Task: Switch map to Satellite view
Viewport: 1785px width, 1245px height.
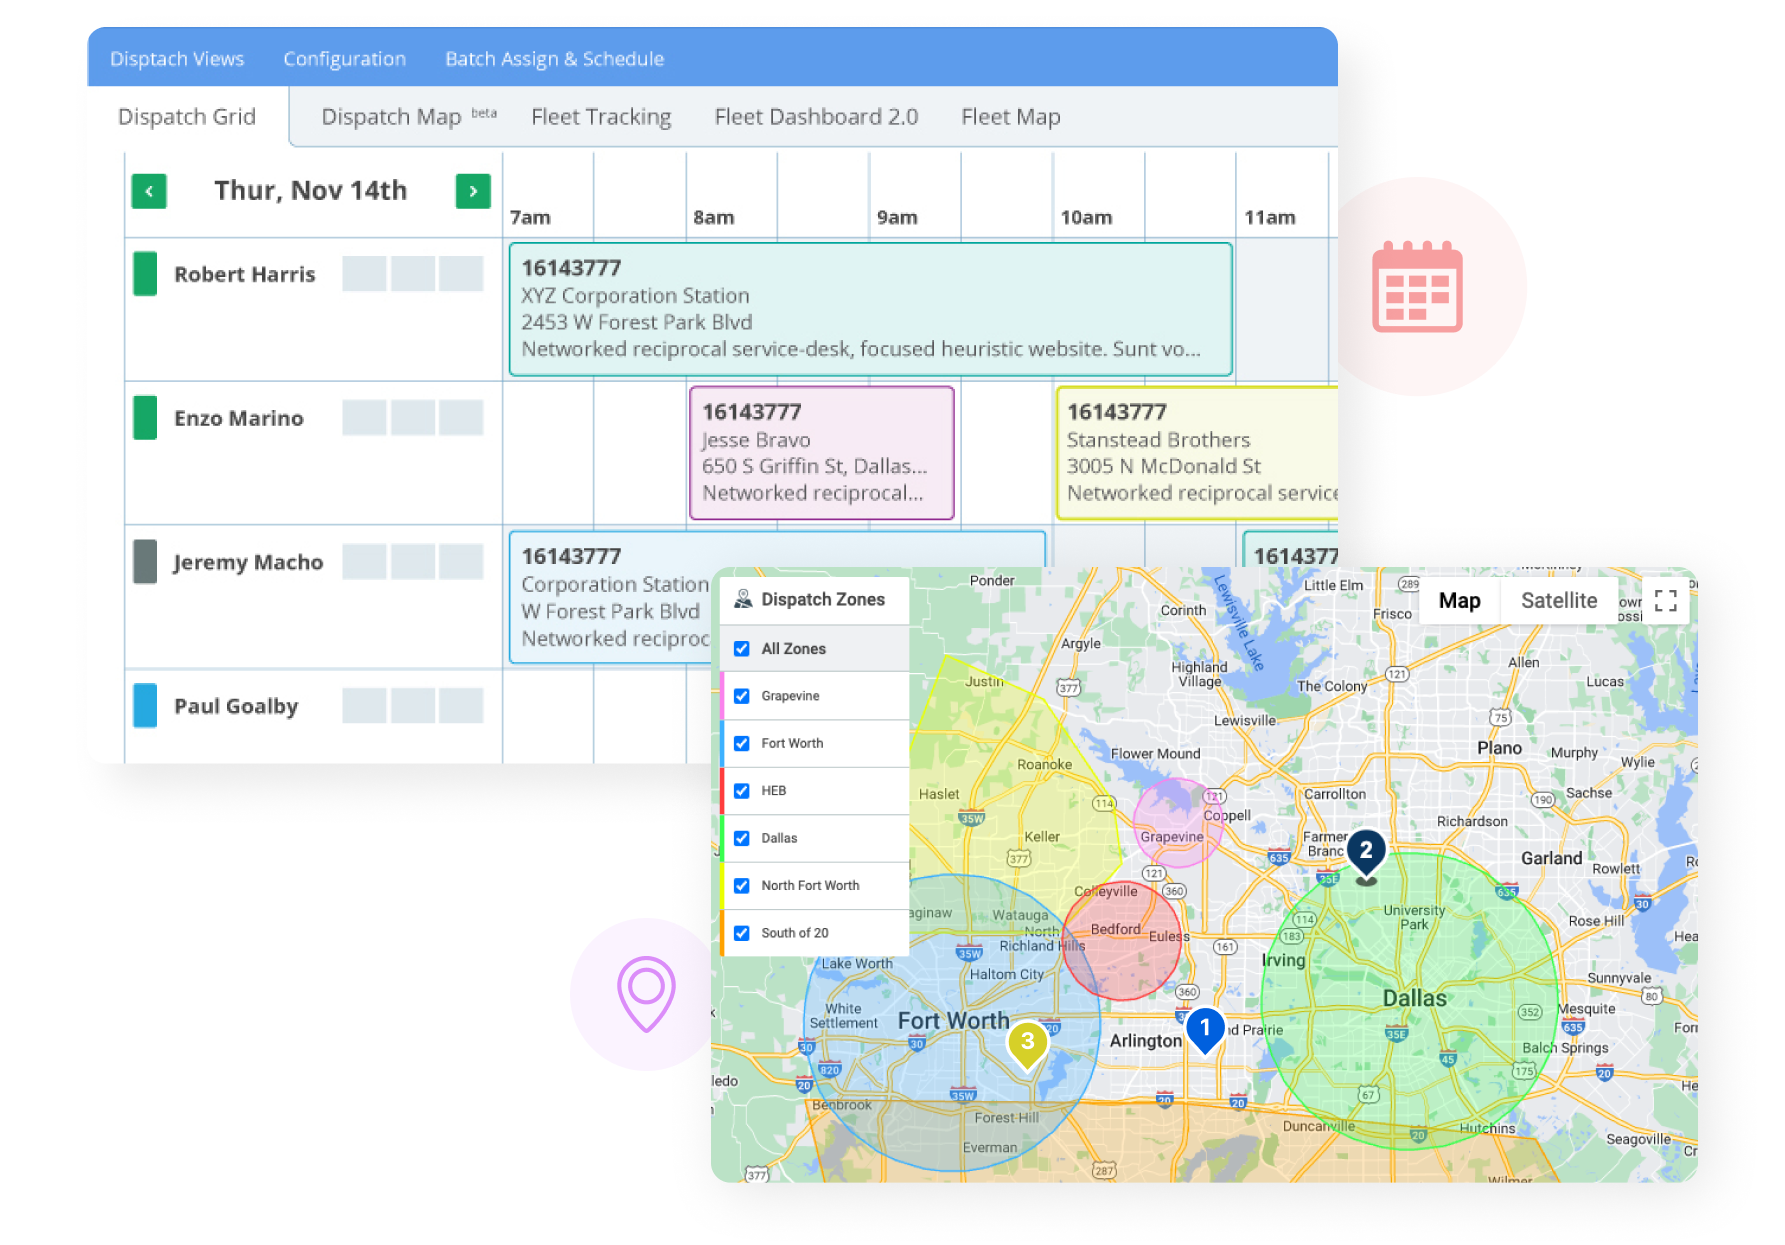Action: pyautogui.click(x=1558, y=600)
